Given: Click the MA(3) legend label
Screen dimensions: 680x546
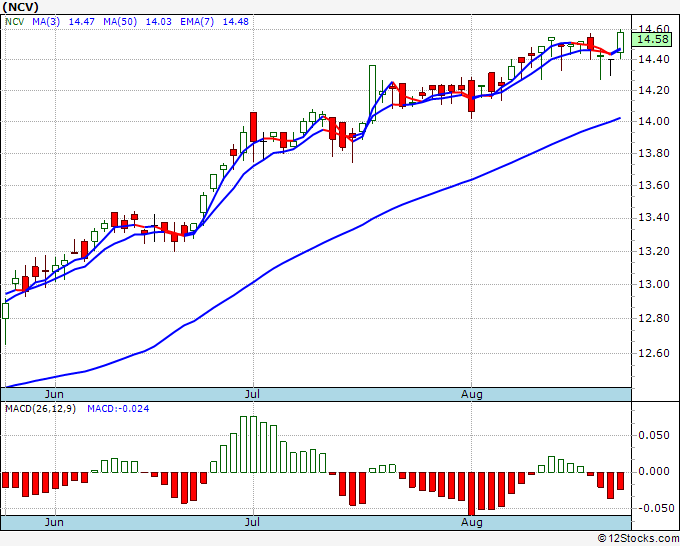Looking at the screenshot, I should 46,22.
